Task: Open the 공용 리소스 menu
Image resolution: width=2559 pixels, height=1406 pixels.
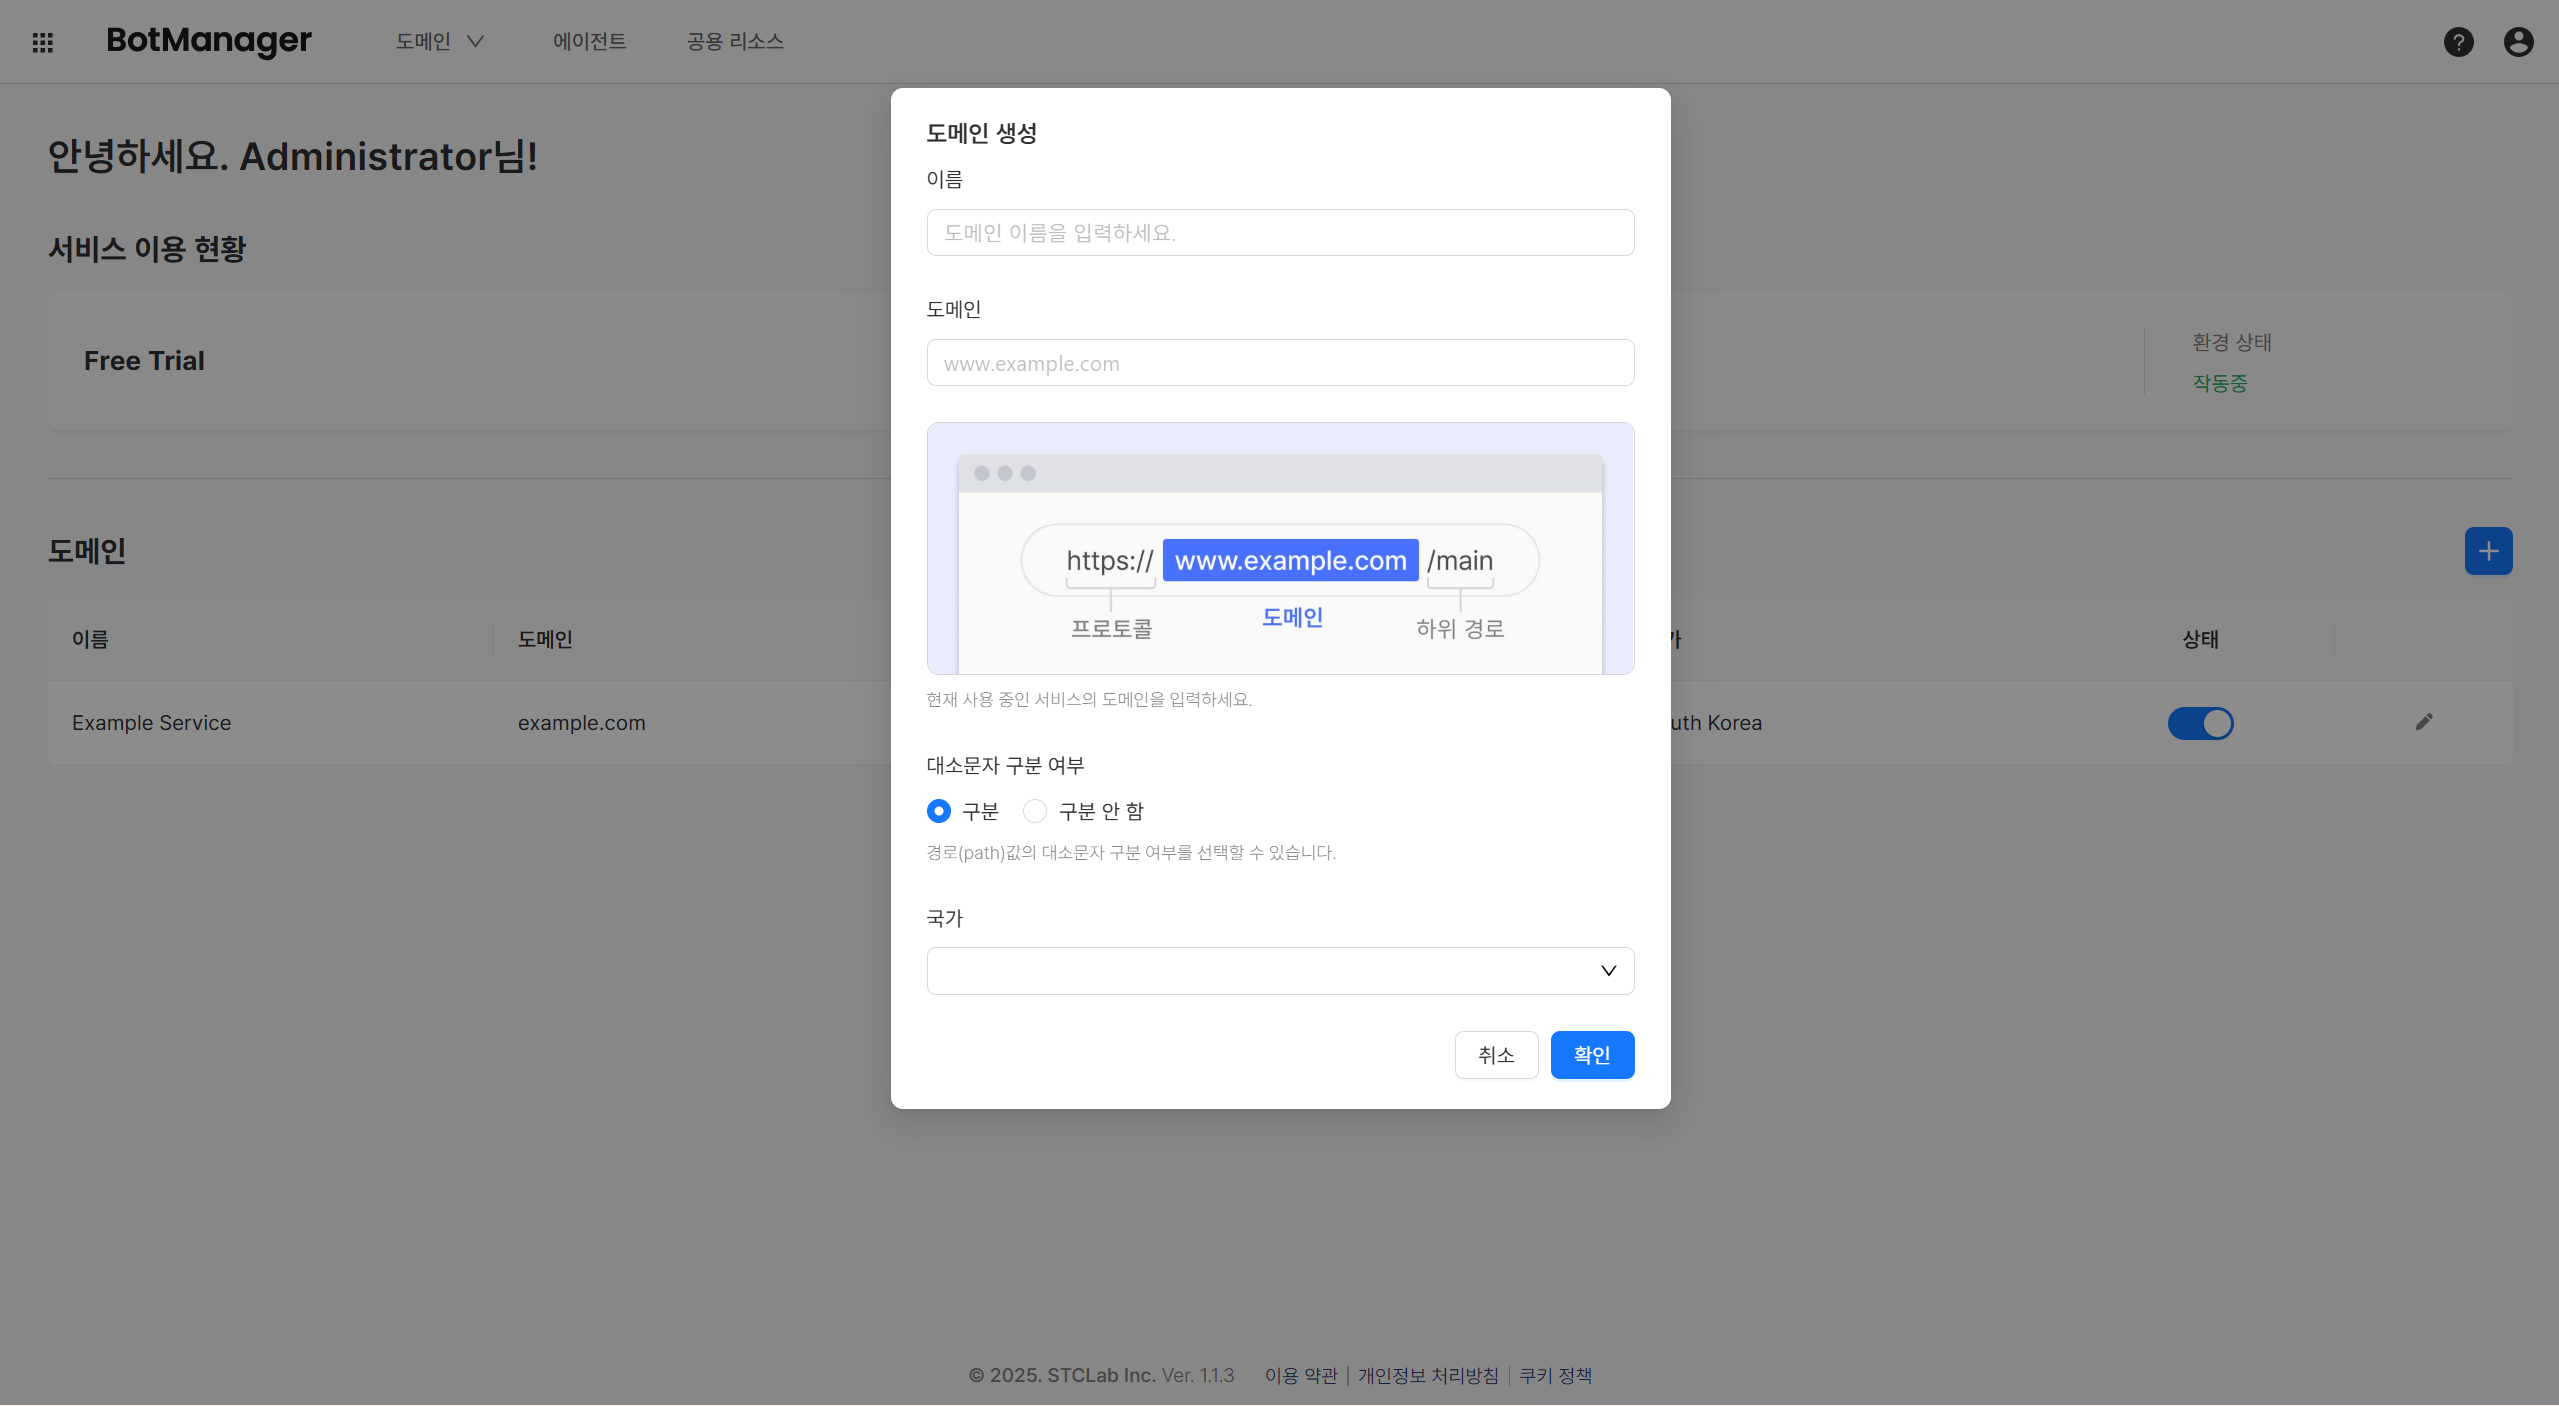Action: pyautogui.click(x=733, y=41)
